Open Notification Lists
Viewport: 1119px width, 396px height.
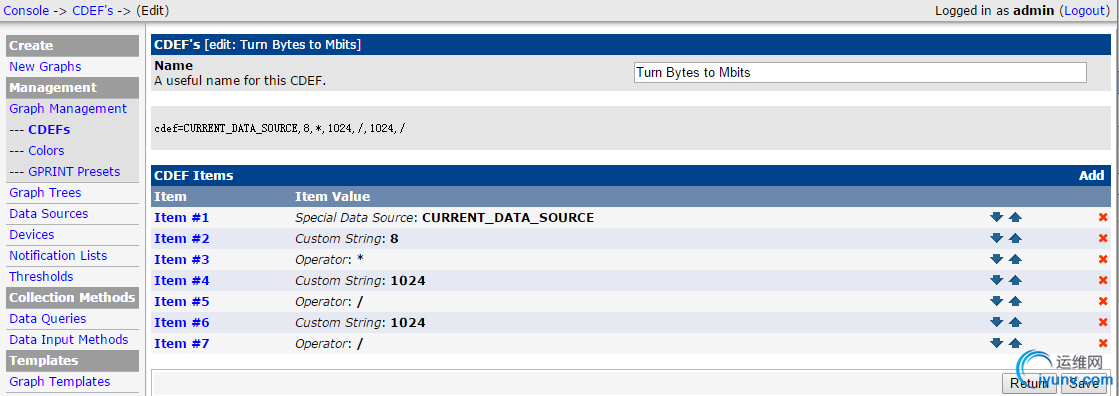(58, 255)
